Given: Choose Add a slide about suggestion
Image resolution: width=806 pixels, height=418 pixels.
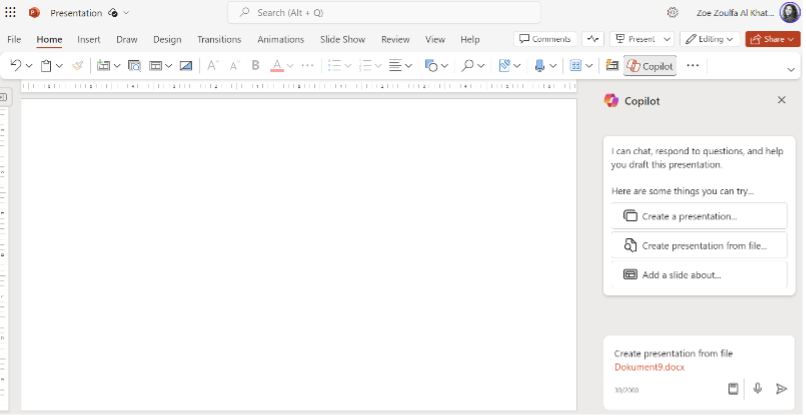Looking at the screenshot, I should (x=699, y=275).
